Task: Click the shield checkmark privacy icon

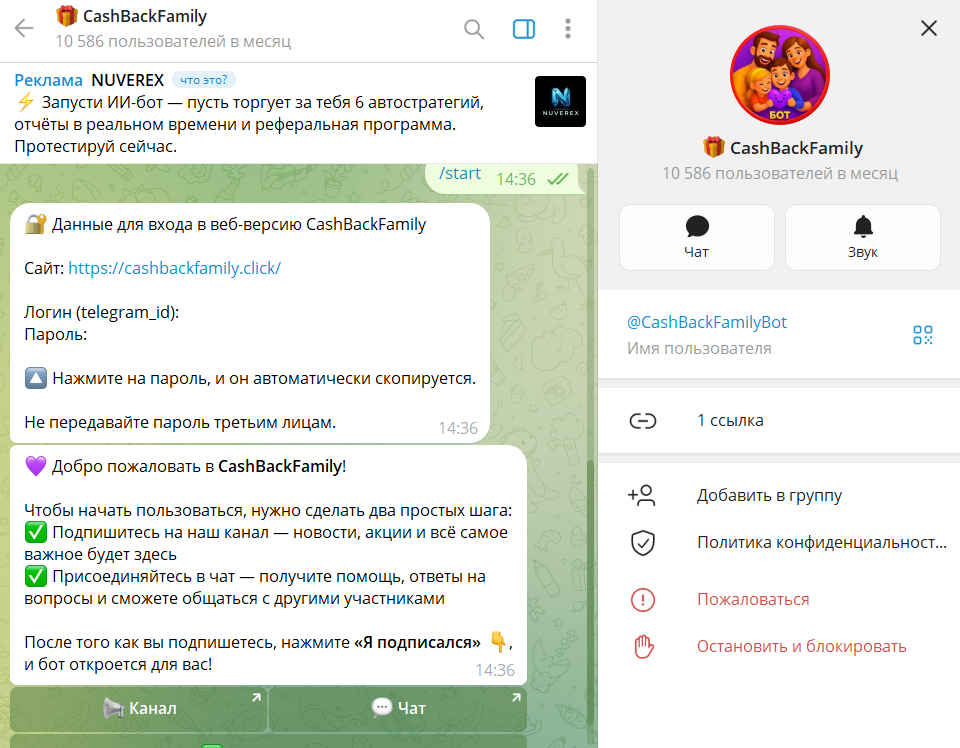Action: coord(643,543)
